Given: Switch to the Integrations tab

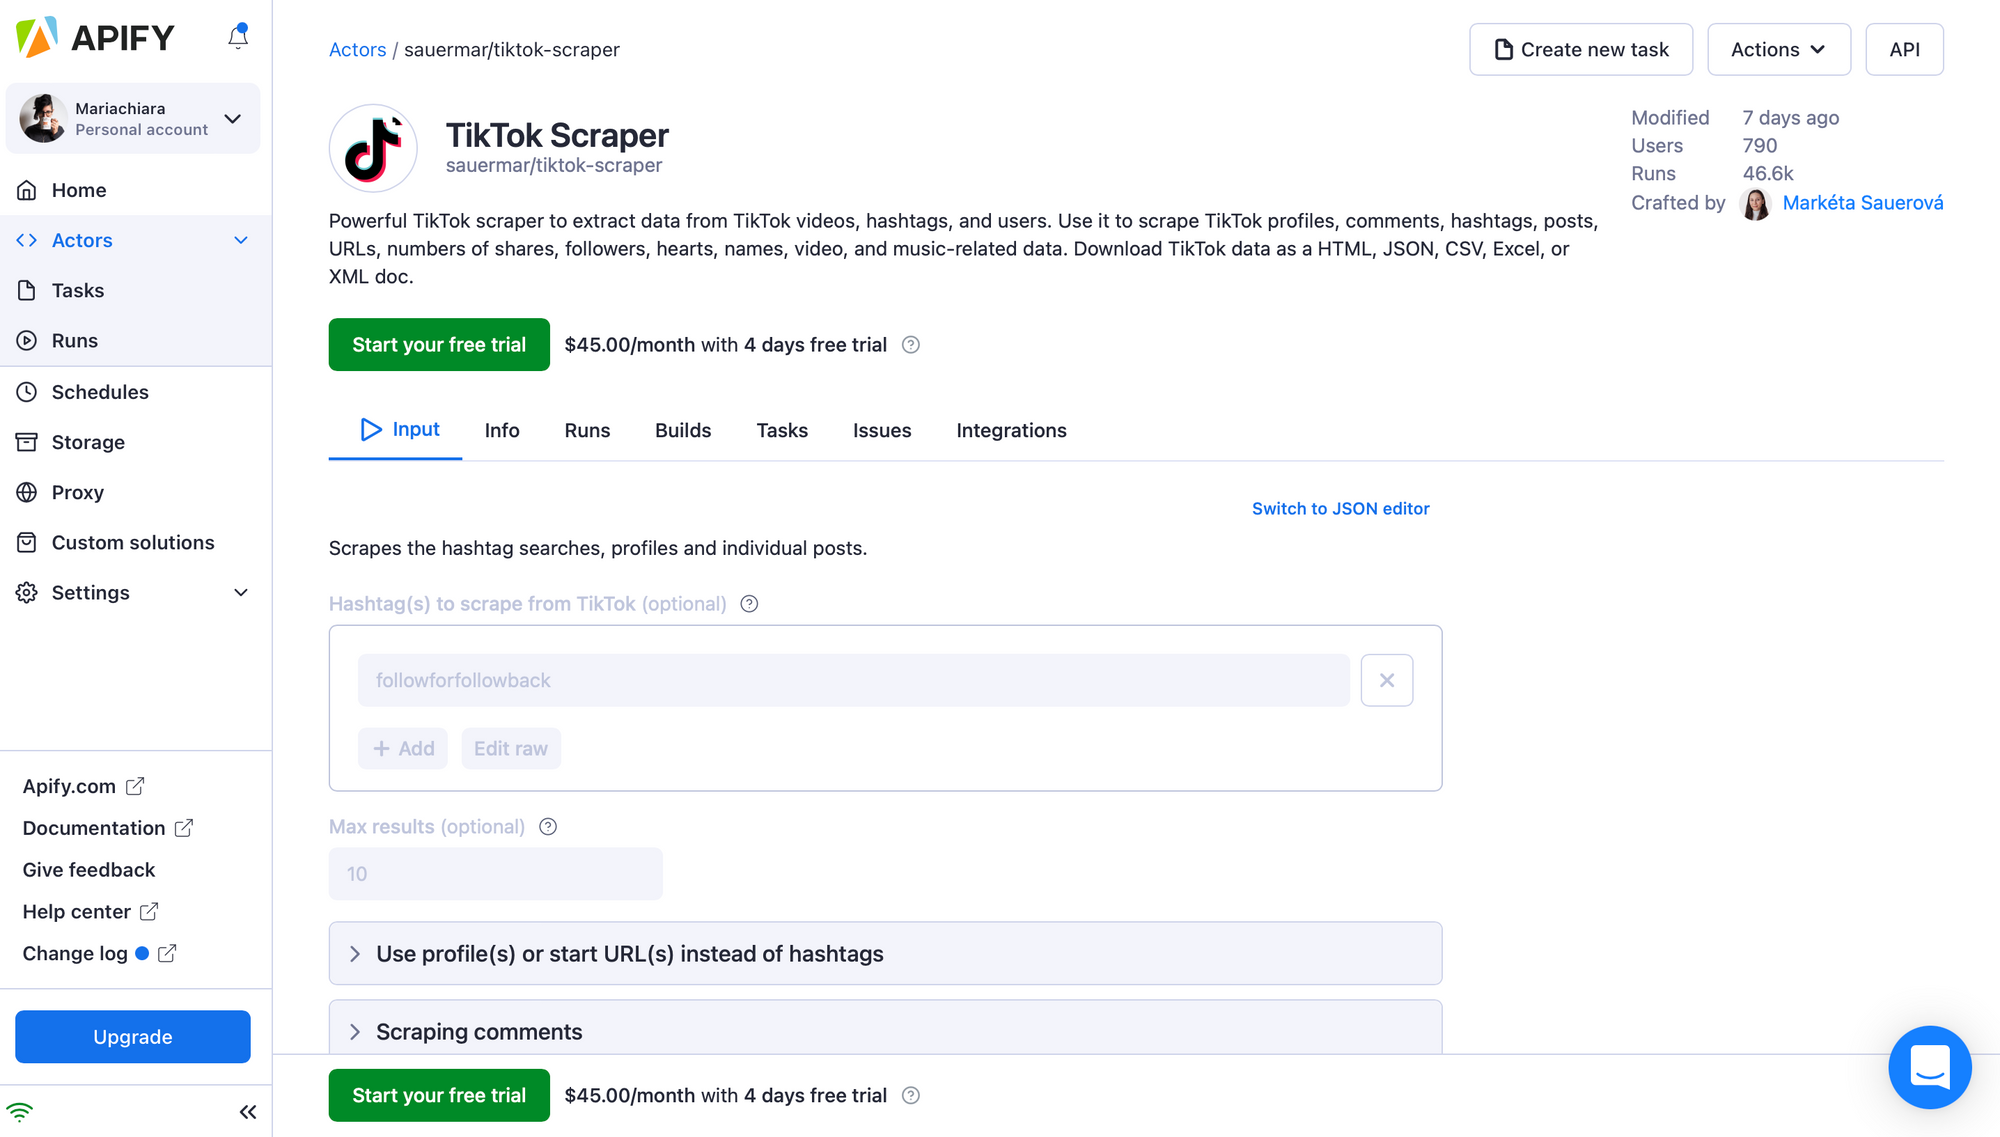Looking at the screenshot, I should coord(1011,431).
